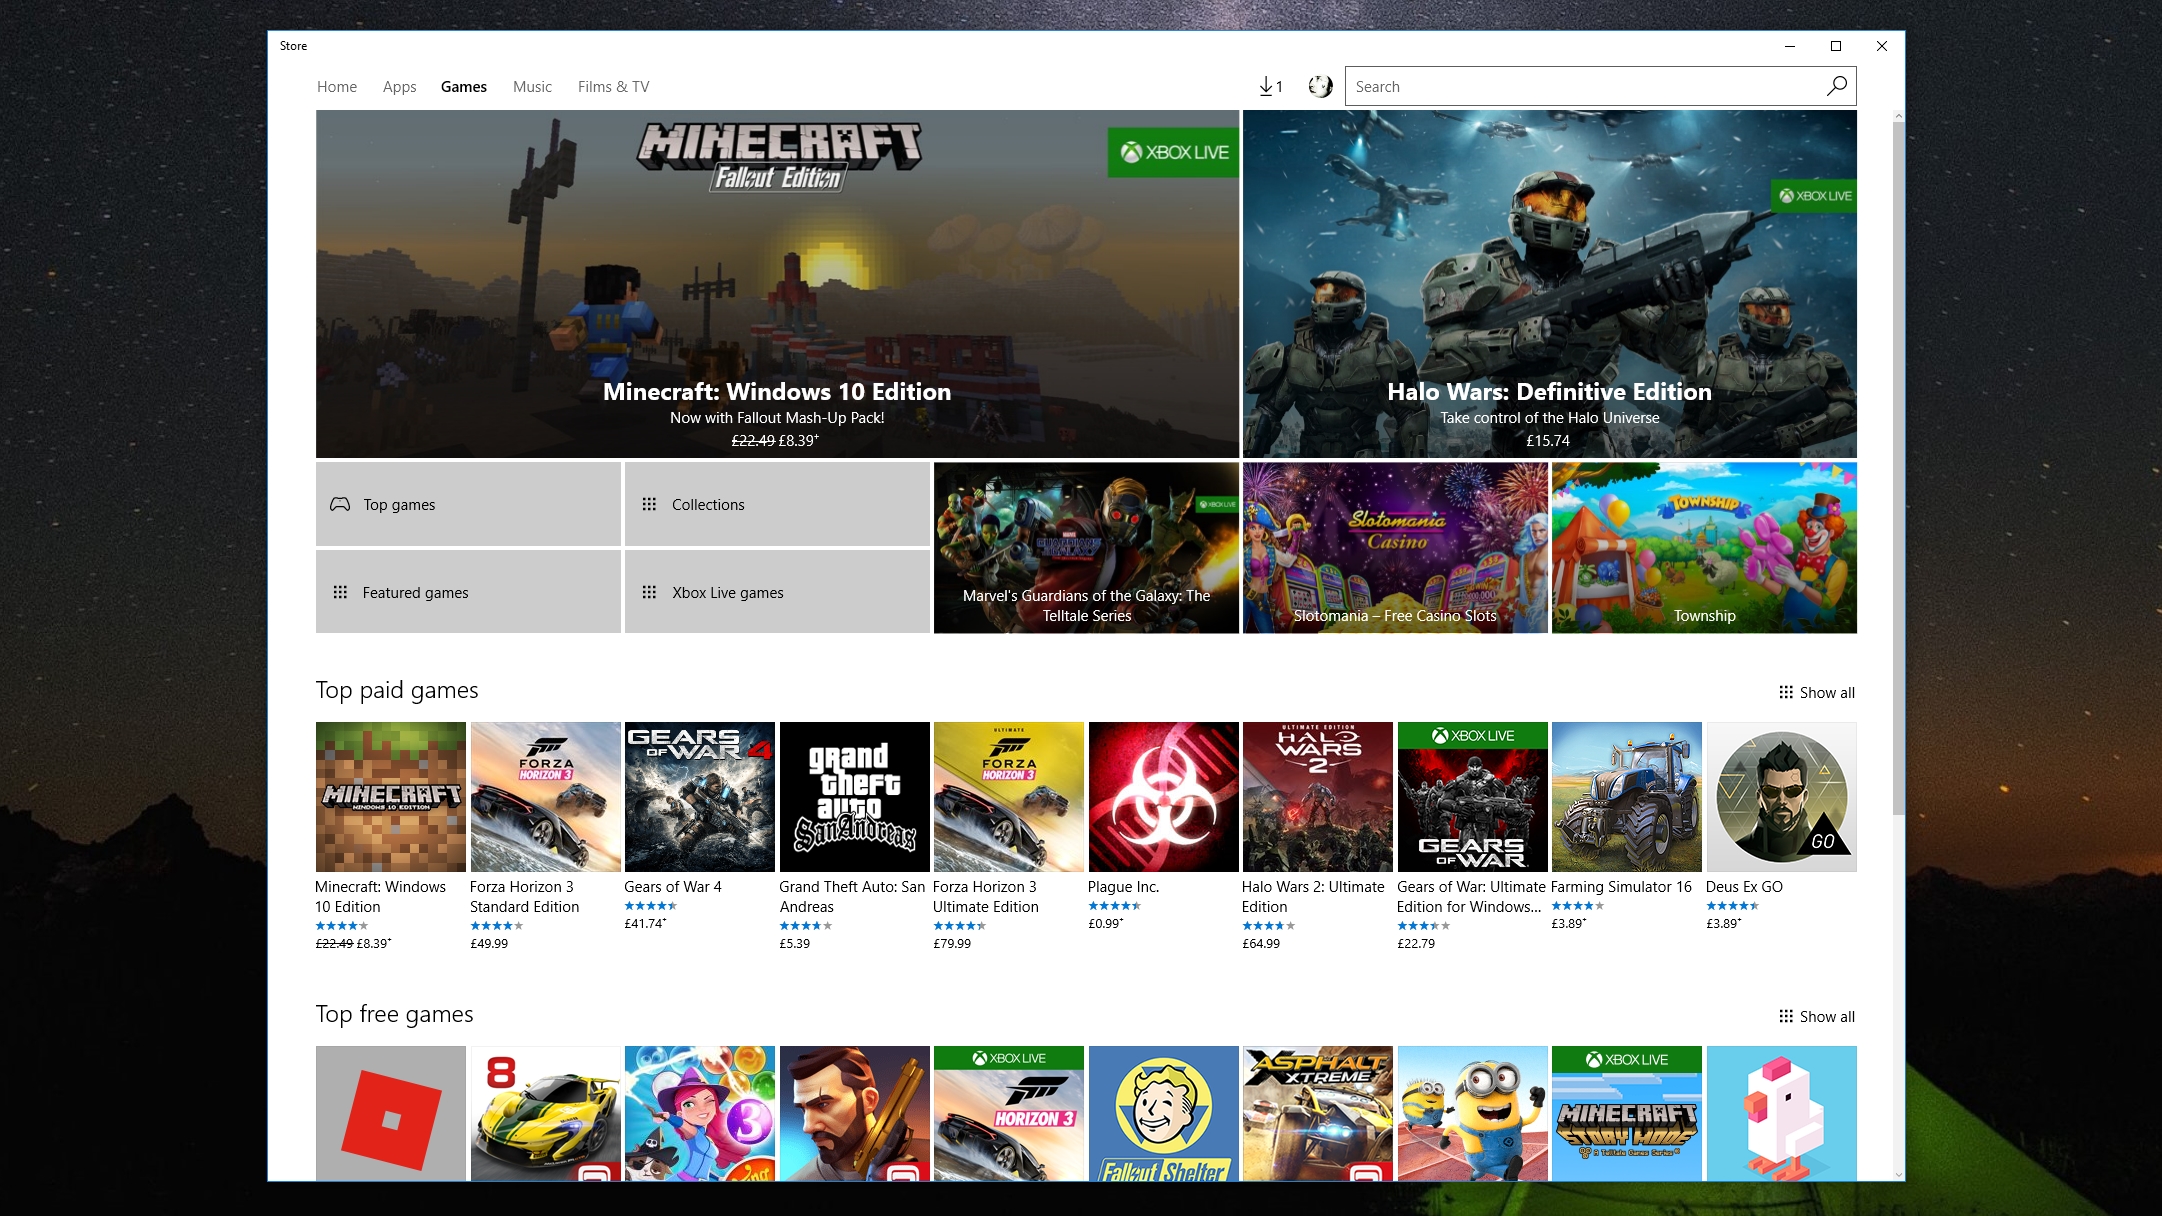Open Forza Horizon 3 Ultimate Edition tile
2162x1216 pixels.
click(1009, 797)
